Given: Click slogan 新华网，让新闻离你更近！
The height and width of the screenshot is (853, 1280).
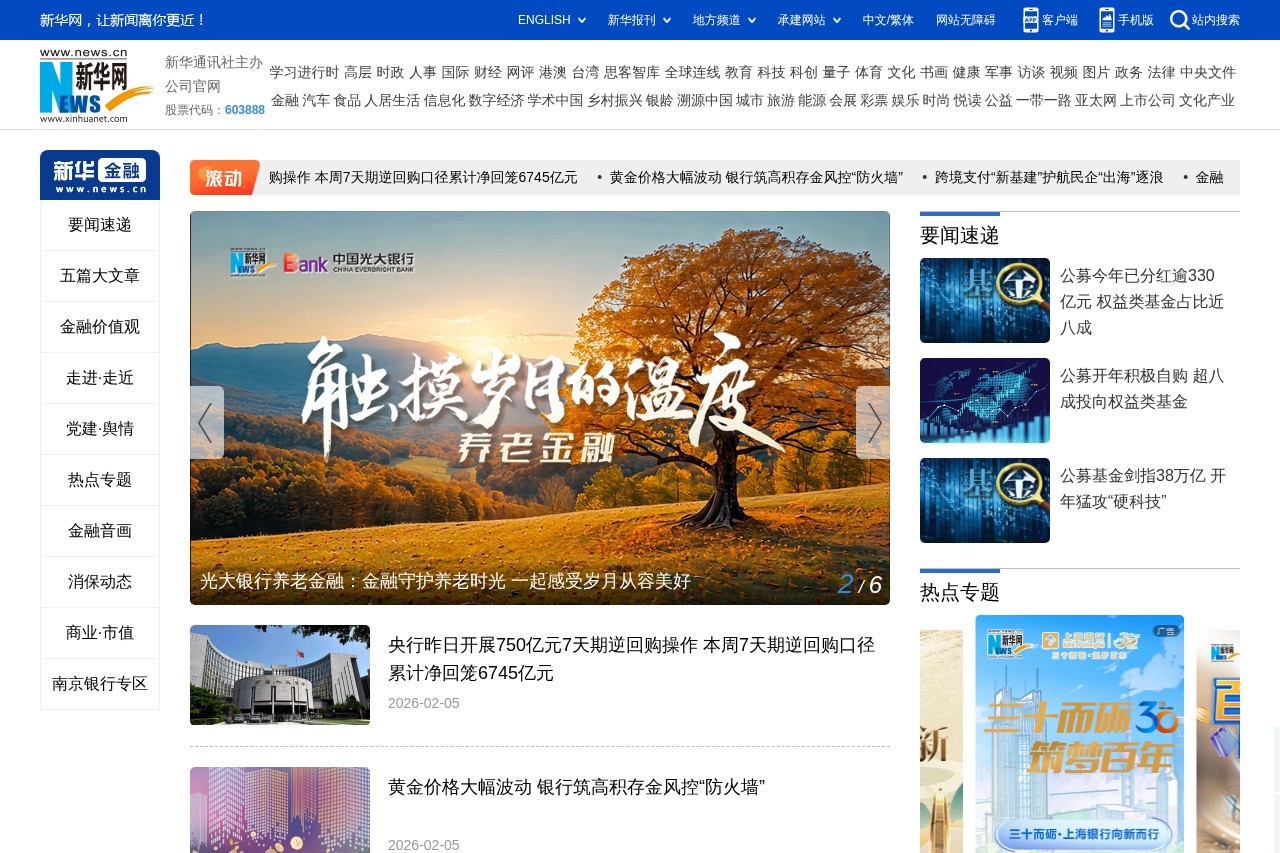Looking at the screenshot, I should point(123,20).
